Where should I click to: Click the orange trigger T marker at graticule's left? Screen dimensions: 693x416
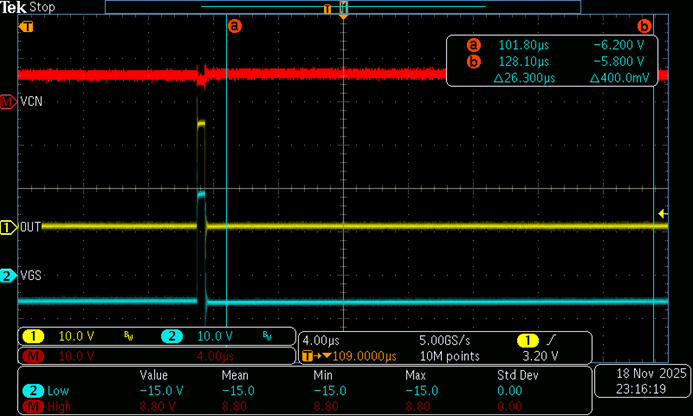(x=26, y=27)
